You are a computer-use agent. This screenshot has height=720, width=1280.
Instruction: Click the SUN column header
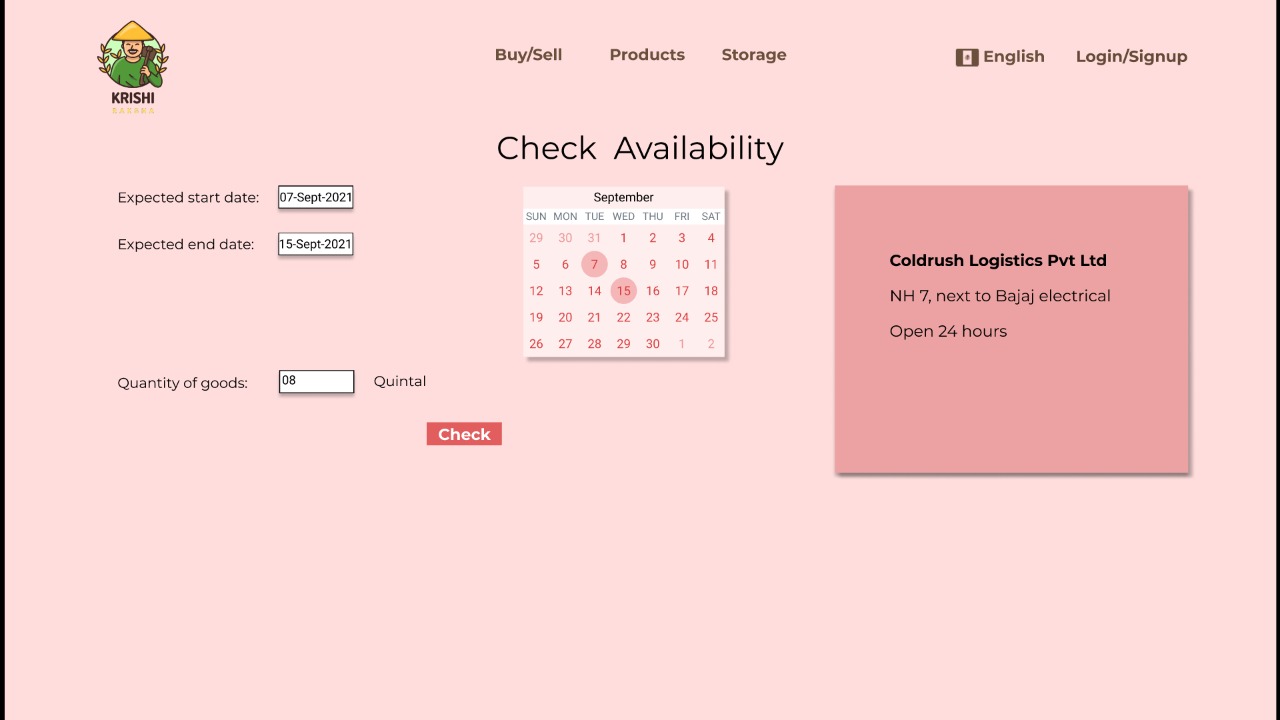click(x=536, y=216)
